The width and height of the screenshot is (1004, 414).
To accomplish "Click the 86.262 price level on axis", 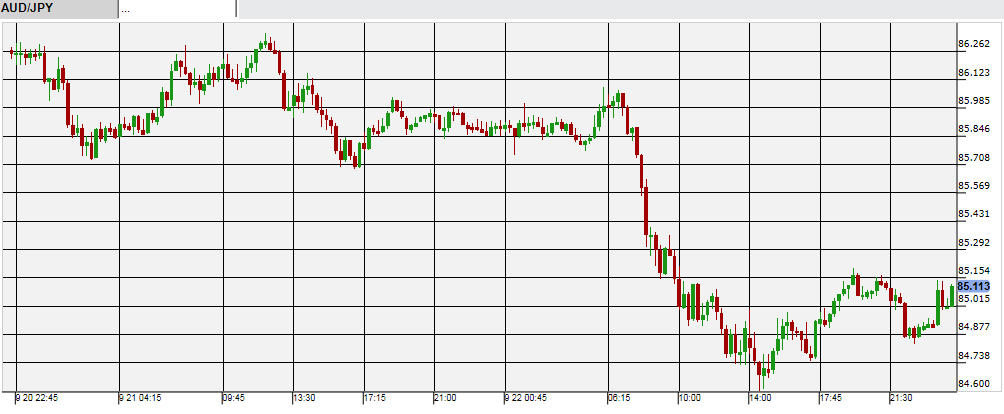I will pyautogui.click(x=973, y=44).
